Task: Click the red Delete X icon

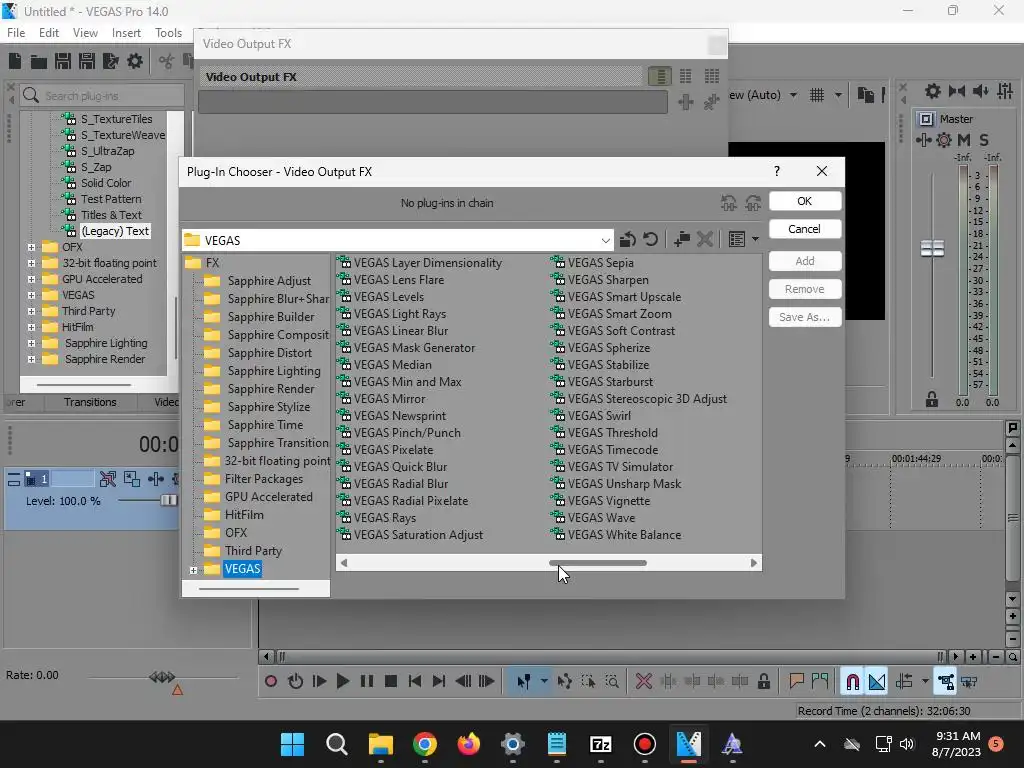Action: pyautogui.click(x=644, y=682)
